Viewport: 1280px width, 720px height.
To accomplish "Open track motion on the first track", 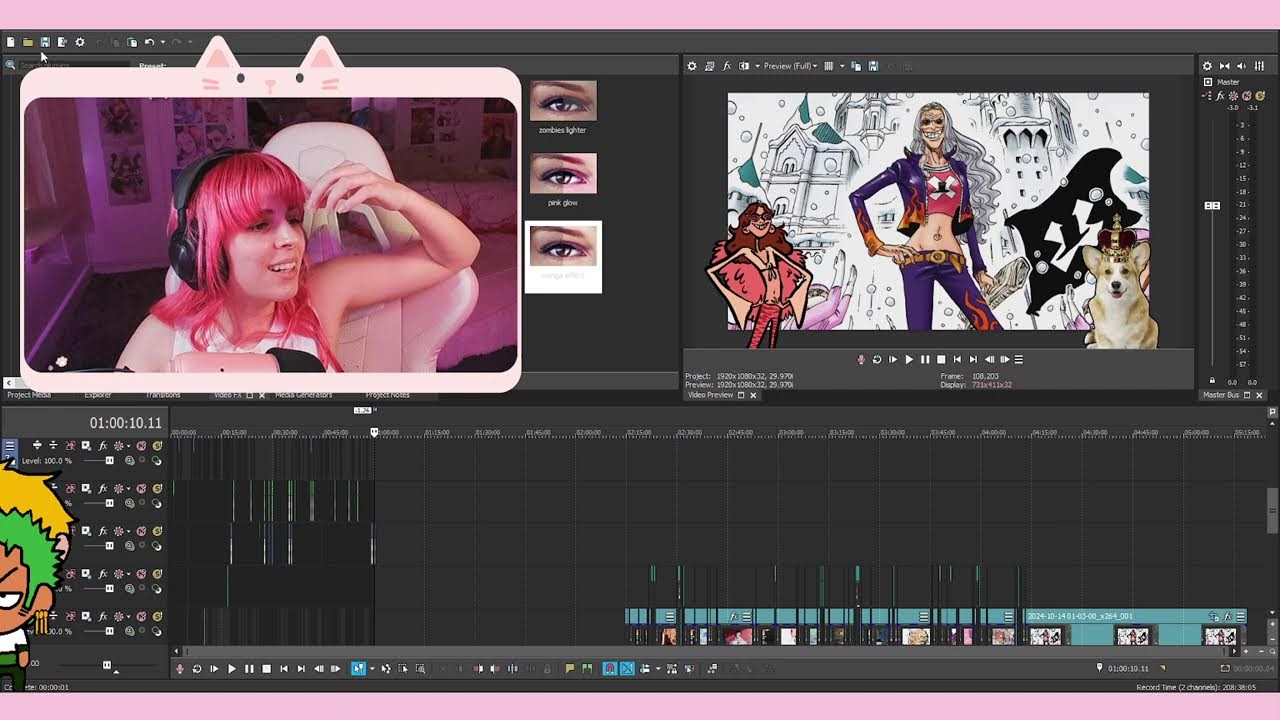I will [86, 445].
